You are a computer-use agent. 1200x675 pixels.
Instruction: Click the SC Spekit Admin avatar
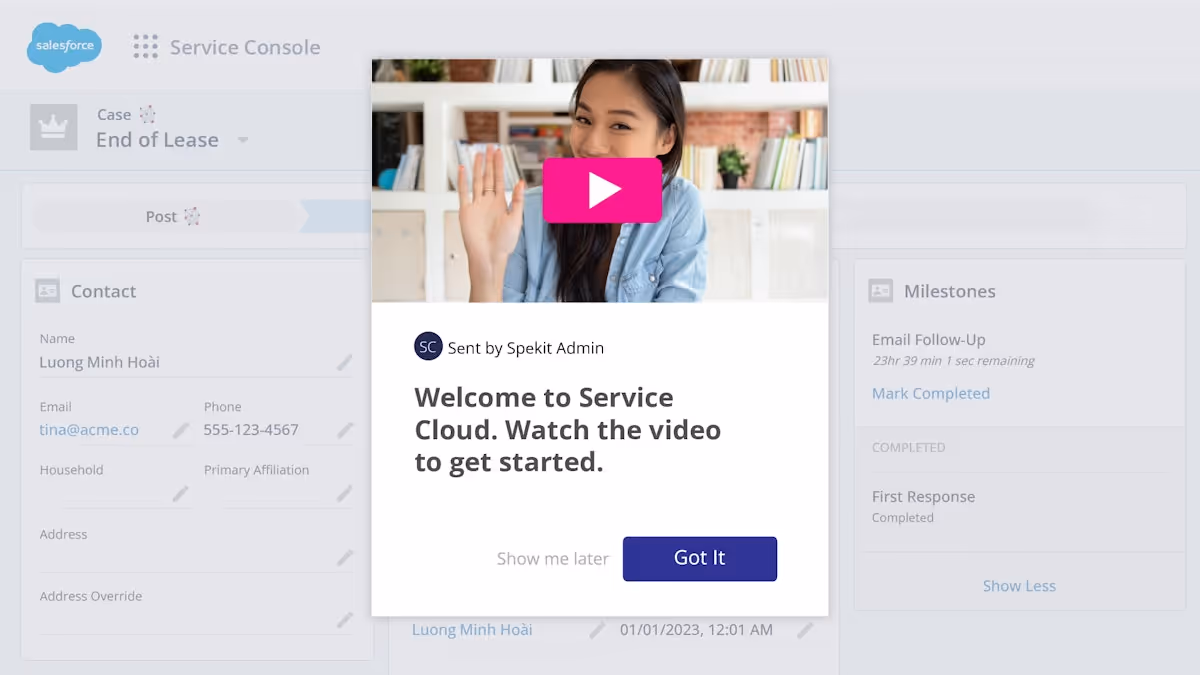click(x=428, y=347)
